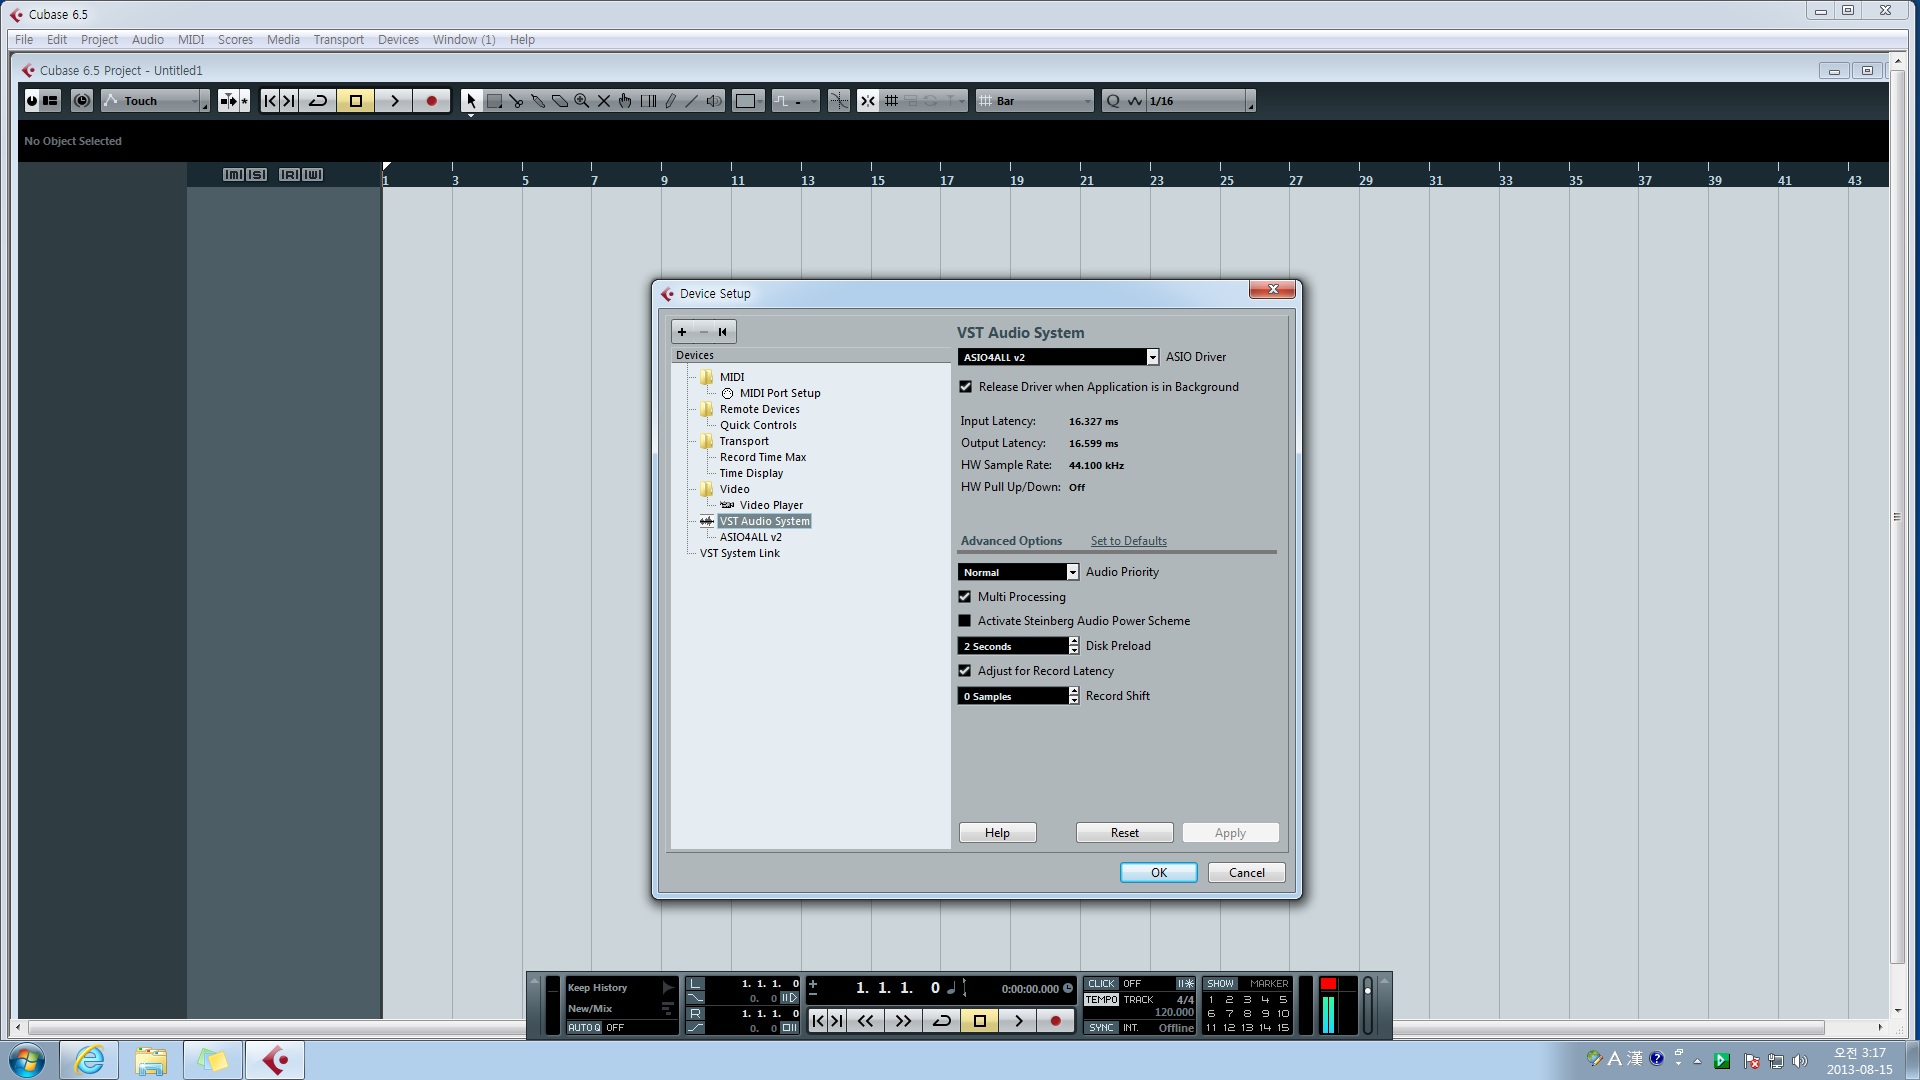Select the Range Selection tool
This screenshot has height=1080, width=1920.
[494, 101]
